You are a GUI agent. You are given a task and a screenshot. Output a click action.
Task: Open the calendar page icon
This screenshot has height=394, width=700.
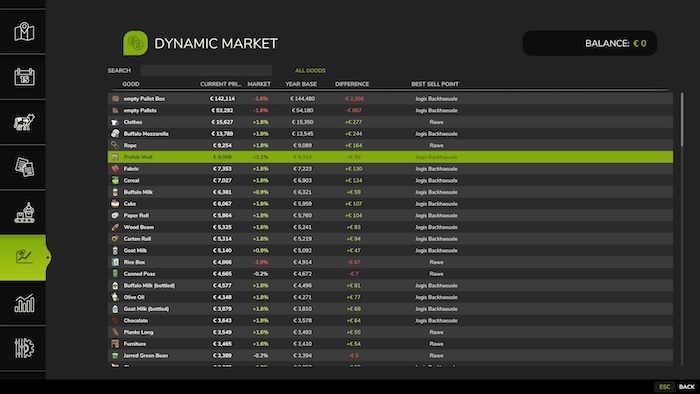point(24,77)
